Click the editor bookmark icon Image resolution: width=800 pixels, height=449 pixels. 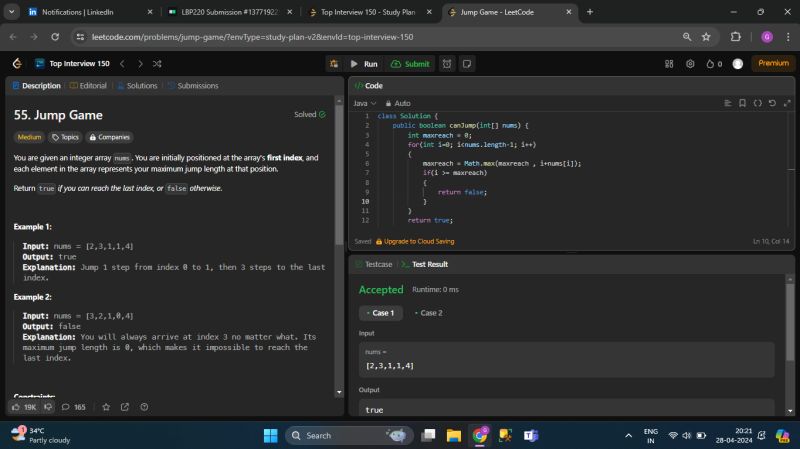(742, 103)
